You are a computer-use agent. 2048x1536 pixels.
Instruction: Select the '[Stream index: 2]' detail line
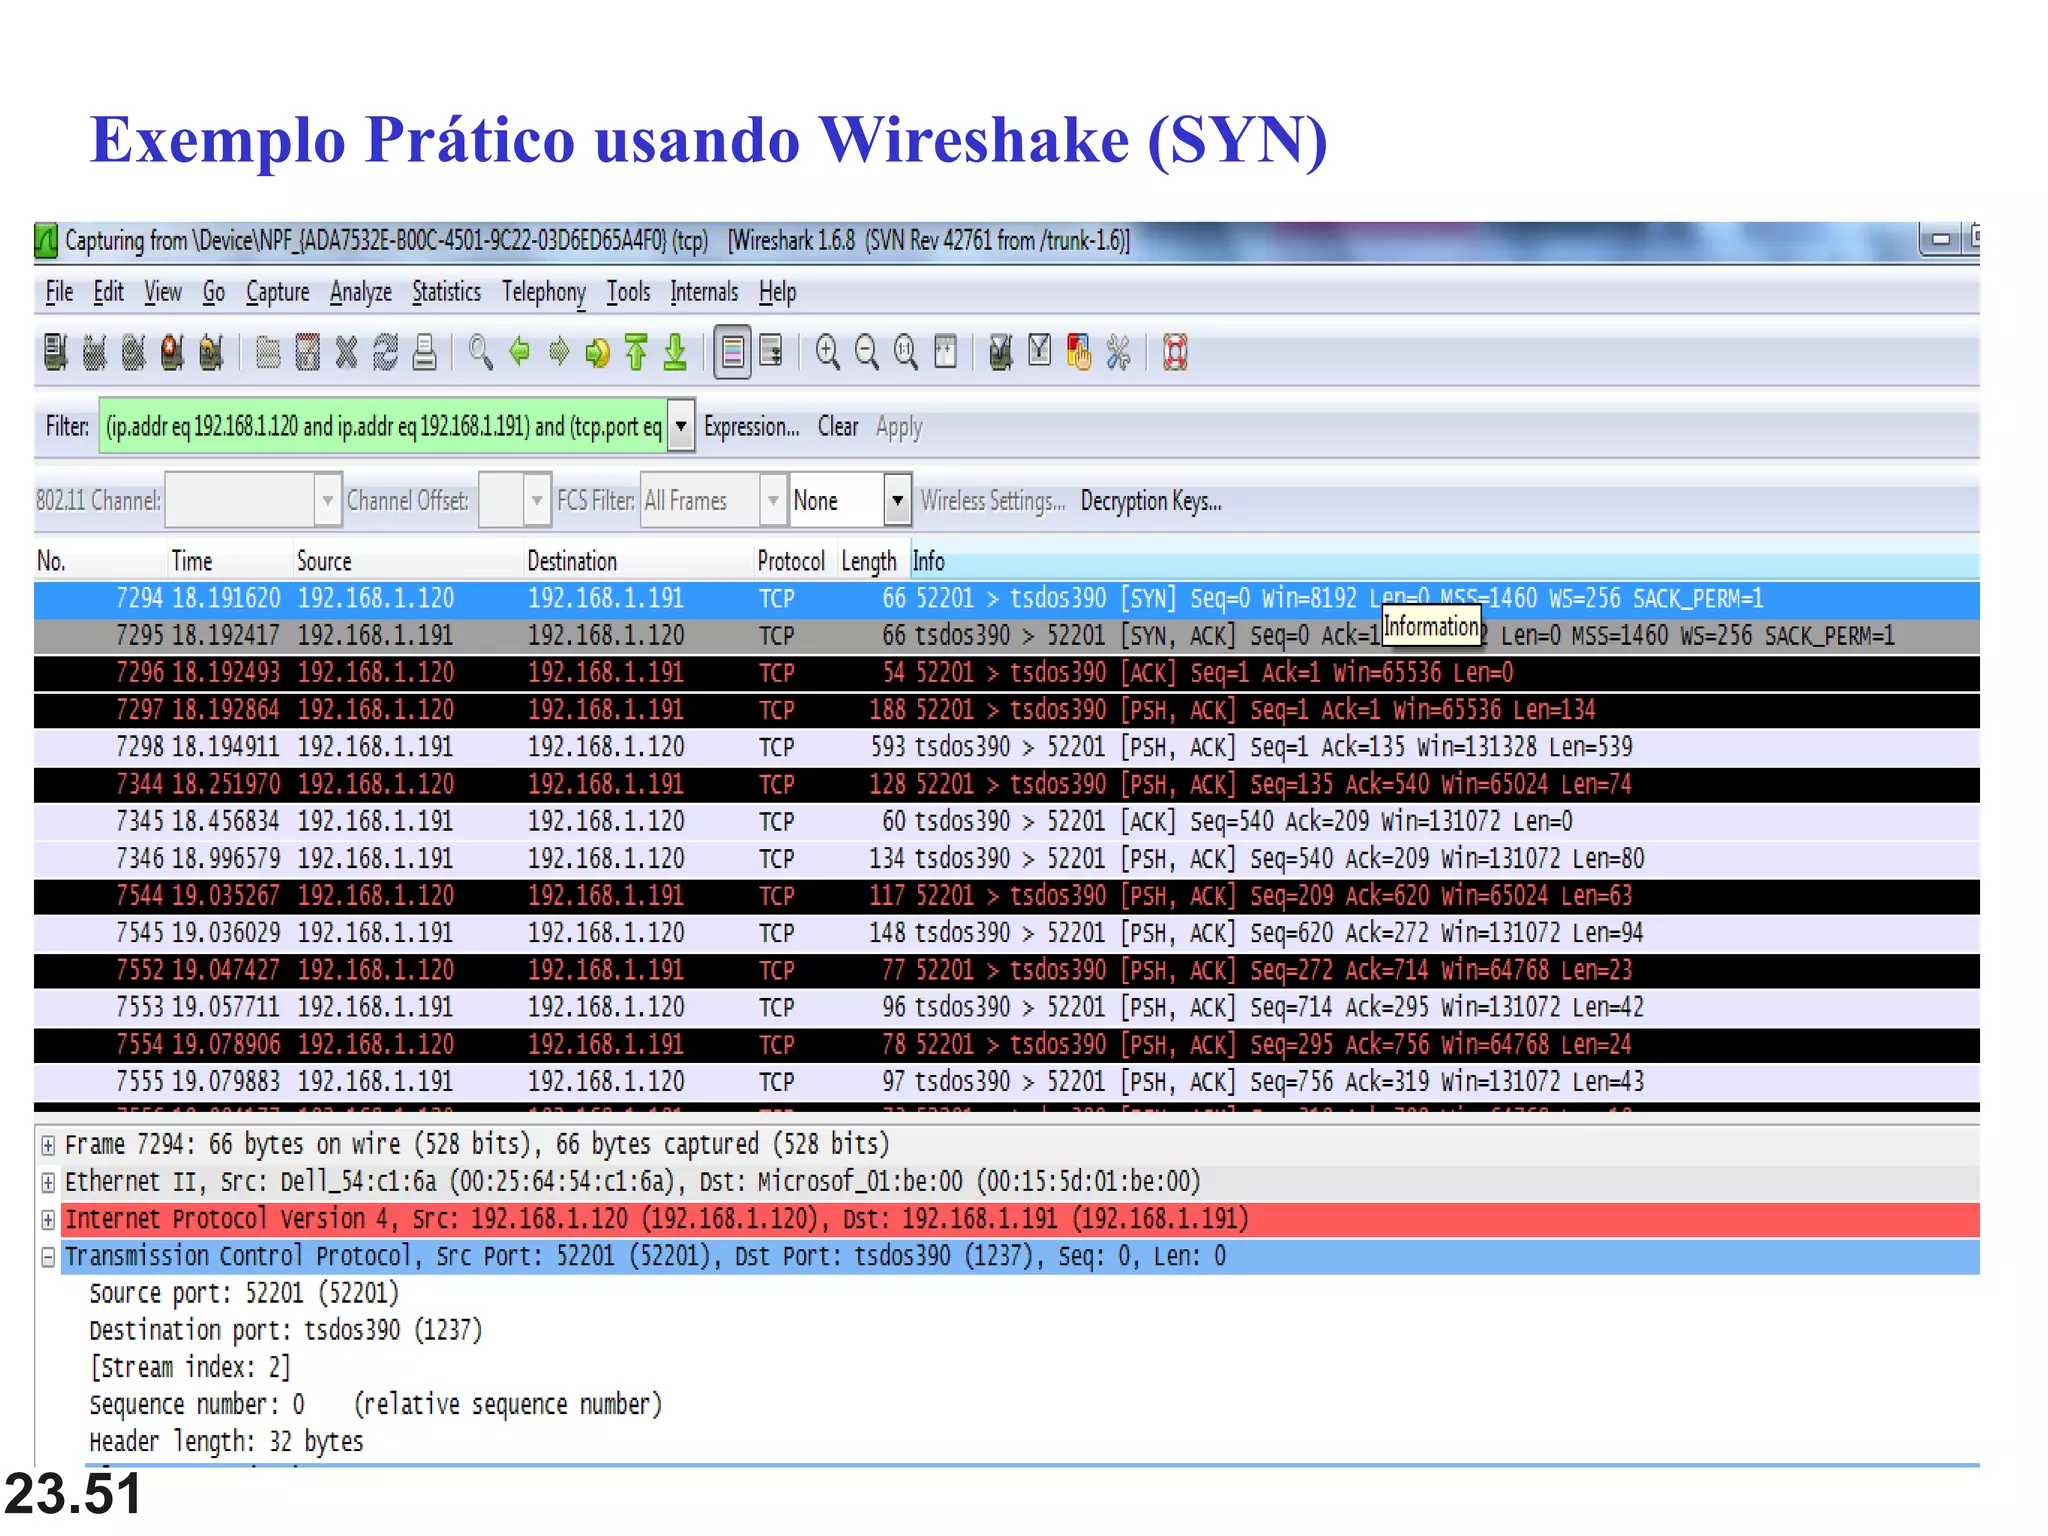(x=190, y=1367)
